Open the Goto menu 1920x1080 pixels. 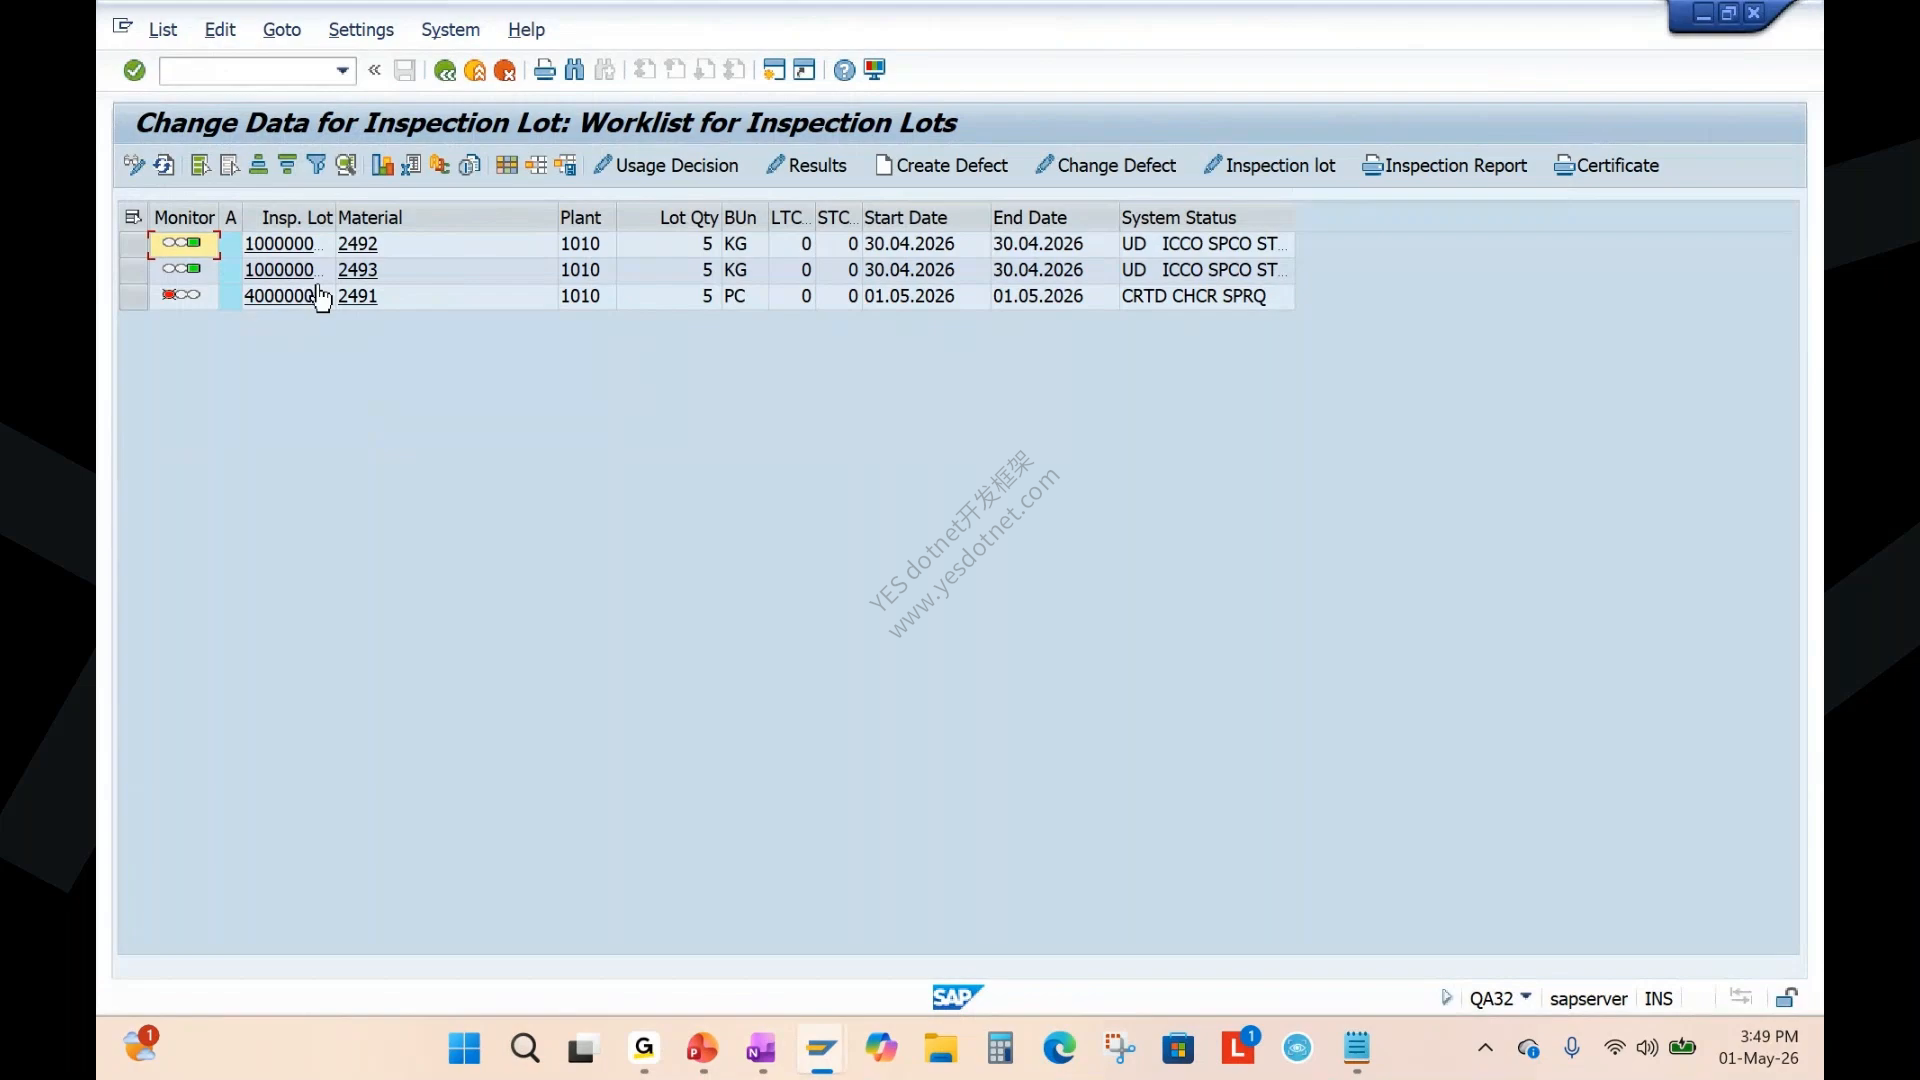click(282, 30)
